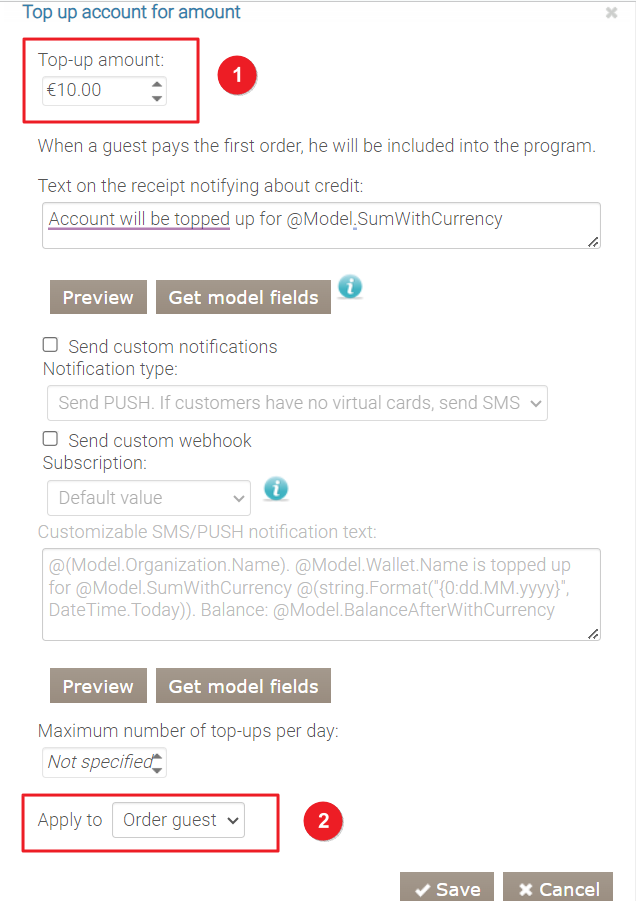Click the lower Get model fields button
Screen dimensions: 636x901
click(243, 686)
